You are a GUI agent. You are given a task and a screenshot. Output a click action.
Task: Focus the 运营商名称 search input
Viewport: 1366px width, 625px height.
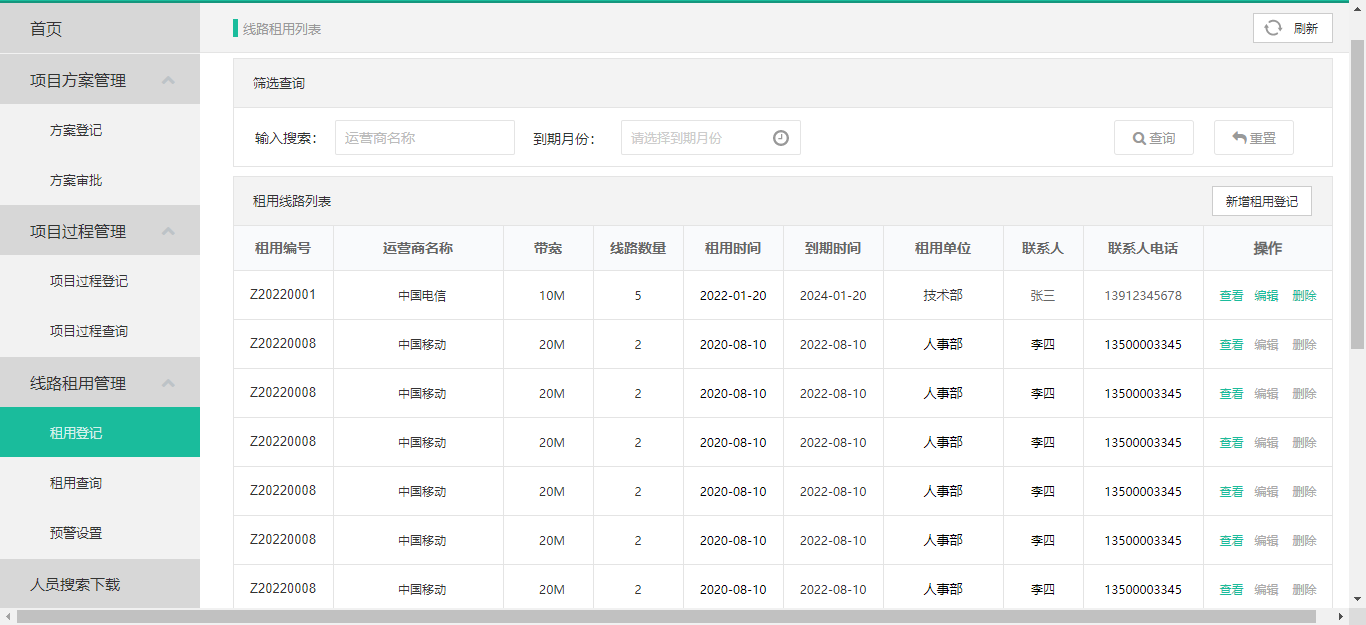click(425, 138)
